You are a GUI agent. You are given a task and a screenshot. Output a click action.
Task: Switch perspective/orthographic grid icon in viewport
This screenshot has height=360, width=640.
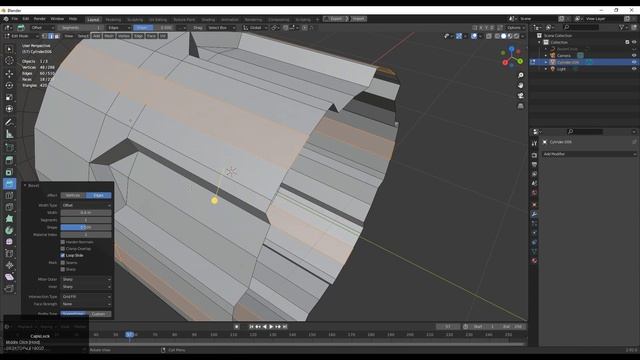(520, 106)
